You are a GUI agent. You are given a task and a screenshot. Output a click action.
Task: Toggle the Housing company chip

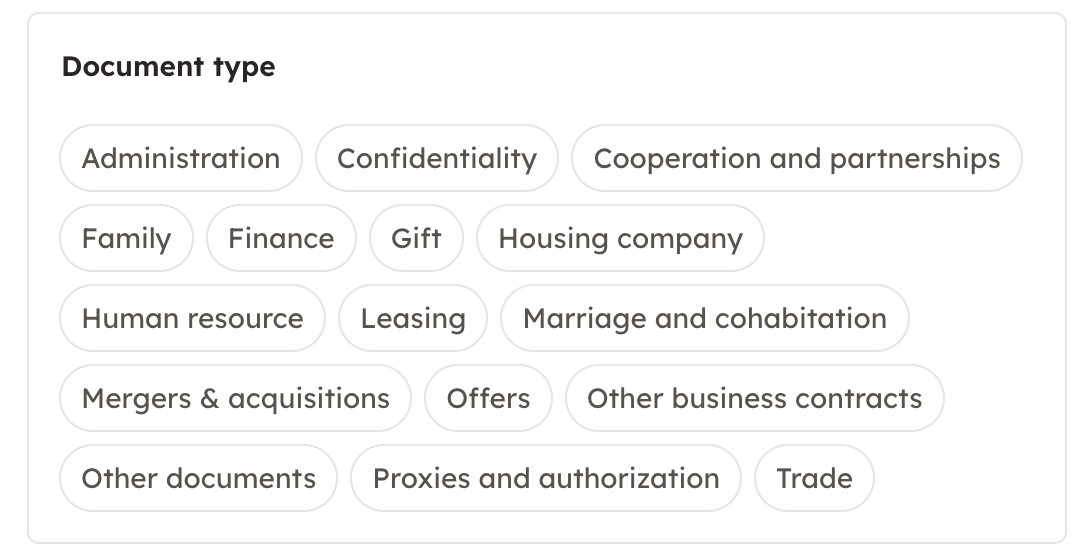click(x=620, y=238)
